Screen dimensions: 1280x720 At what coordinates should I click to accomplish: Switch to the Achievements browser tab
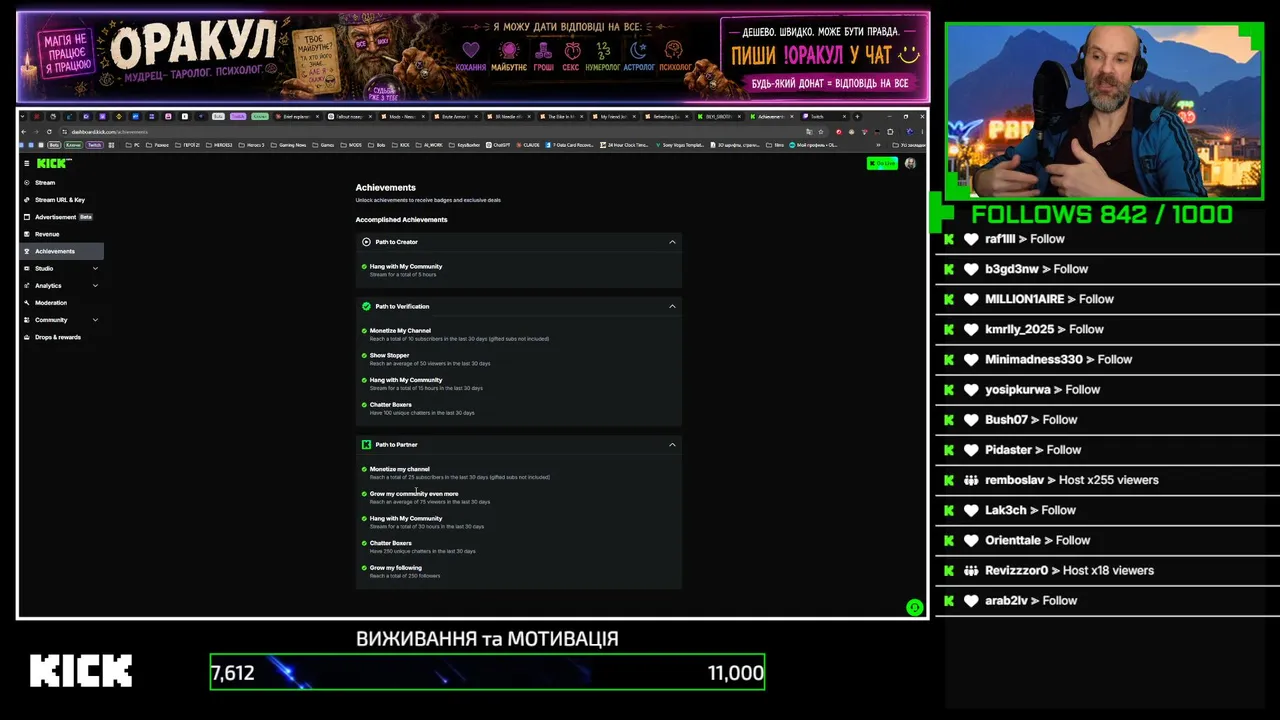click(775, 116)
